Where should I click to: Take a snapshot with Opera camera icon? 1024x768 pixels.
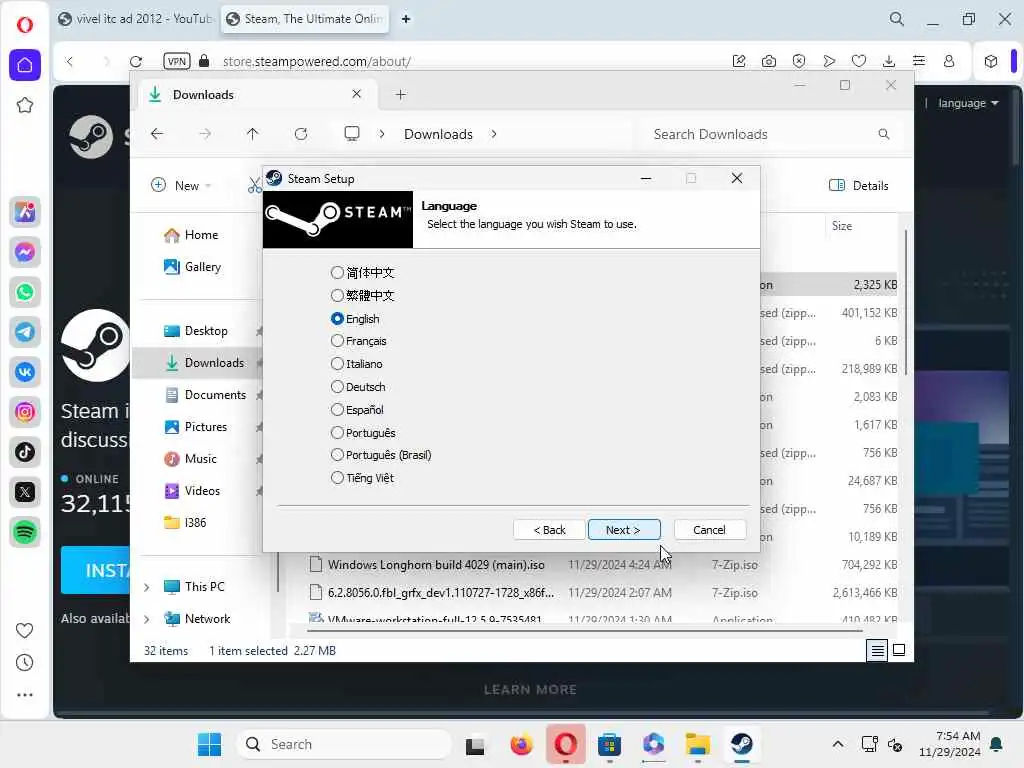769,61
